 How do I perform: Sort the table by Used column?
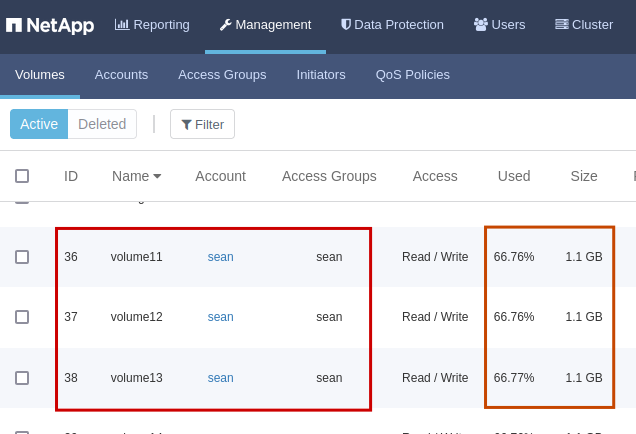[514, 176]
